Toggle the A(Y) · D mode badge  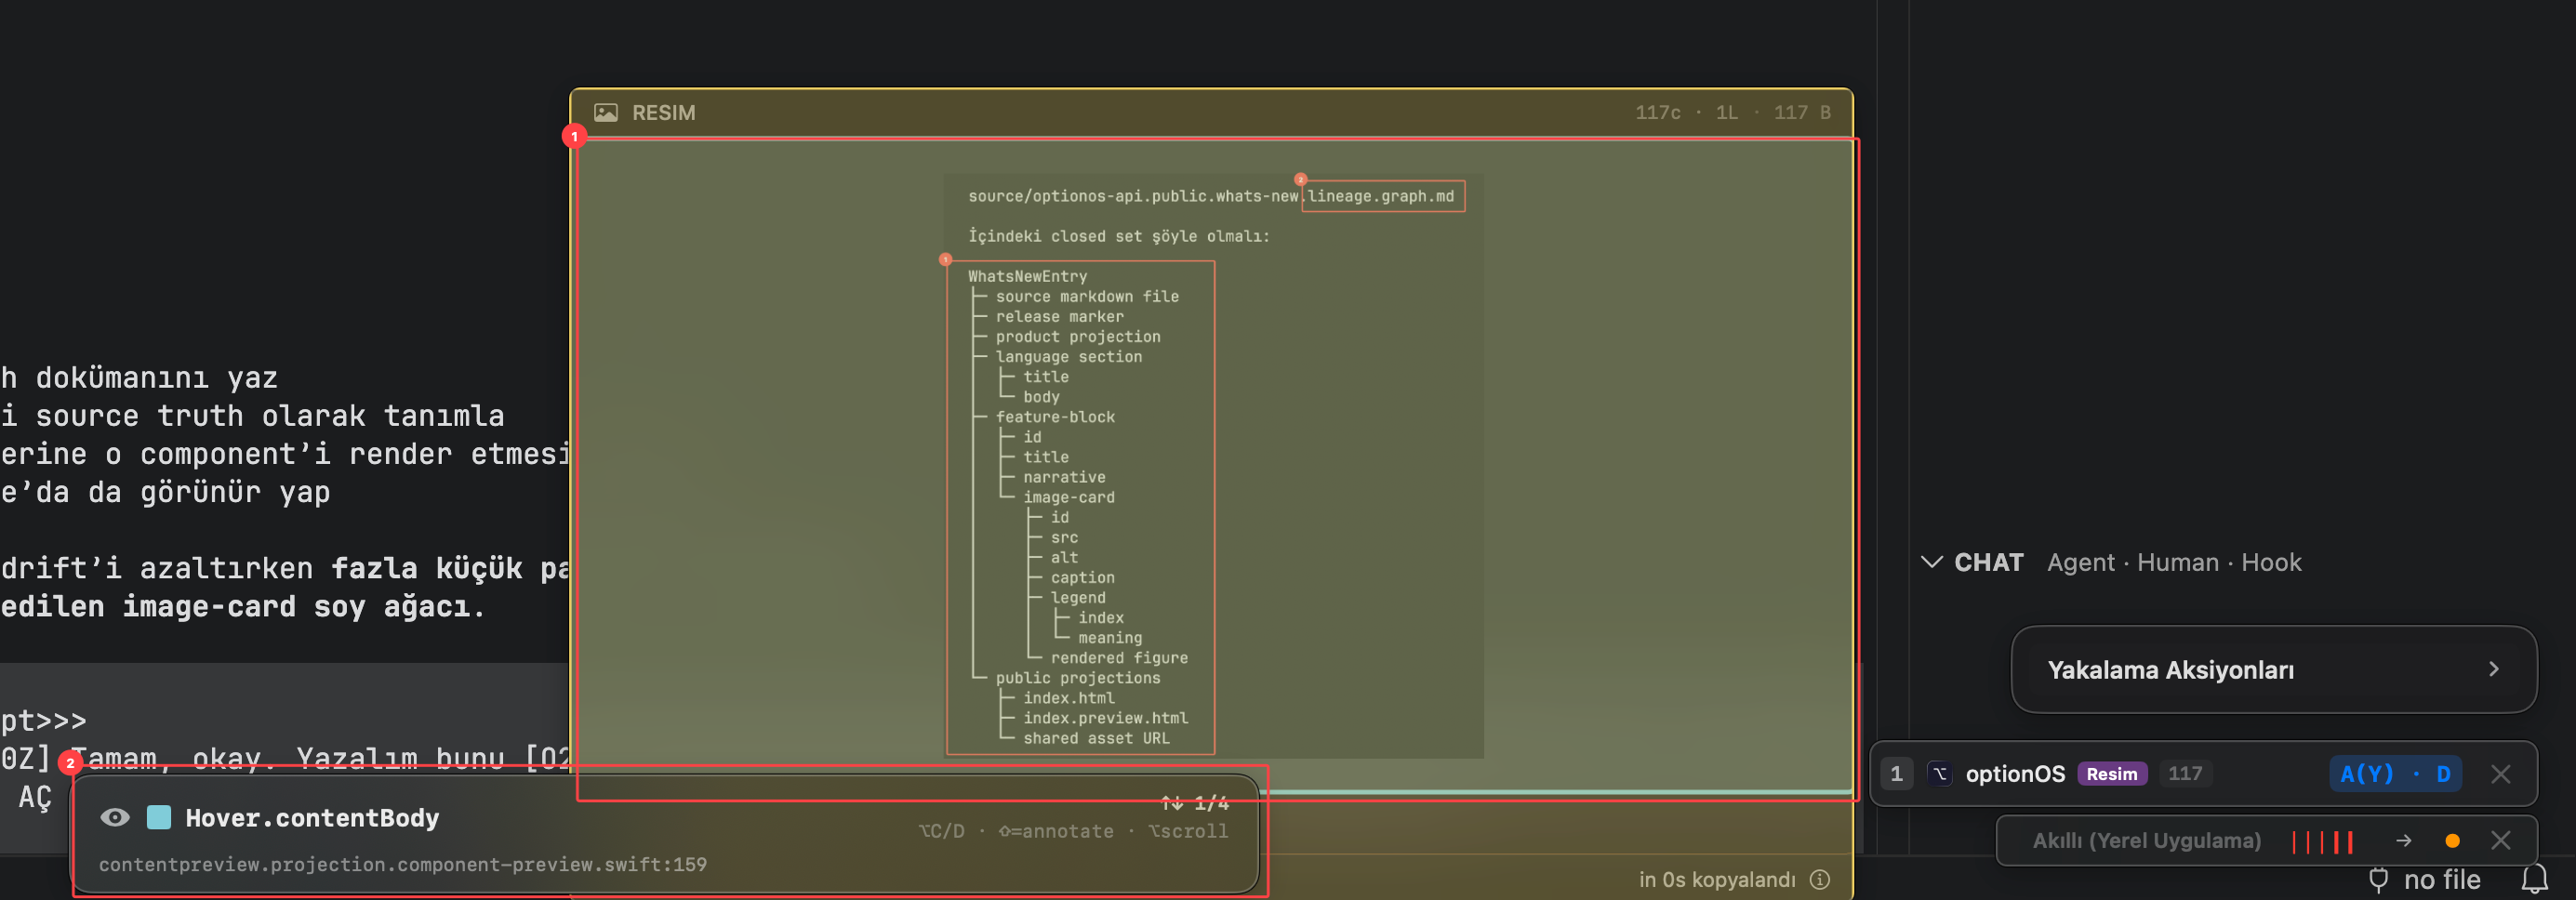click(x=2395, y=773)
